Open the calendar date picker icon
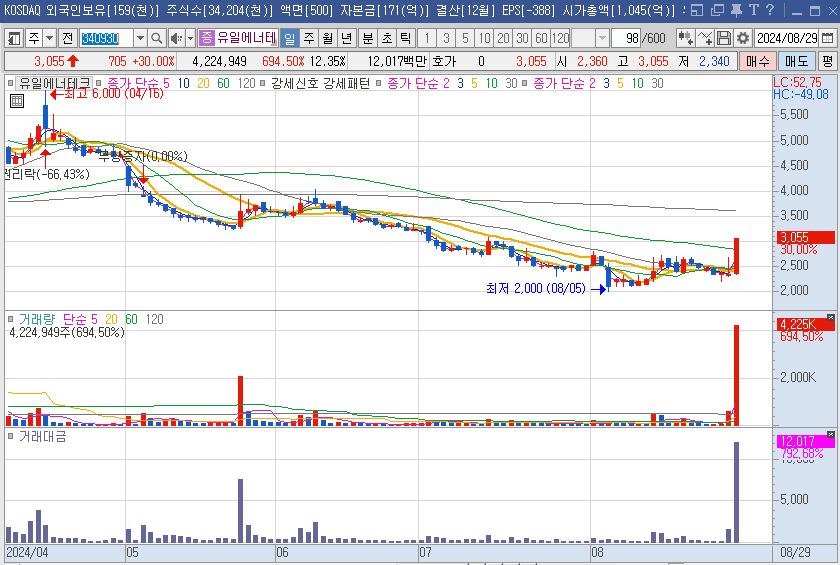This screenshot has width=840, height=565. pos(828,38)
